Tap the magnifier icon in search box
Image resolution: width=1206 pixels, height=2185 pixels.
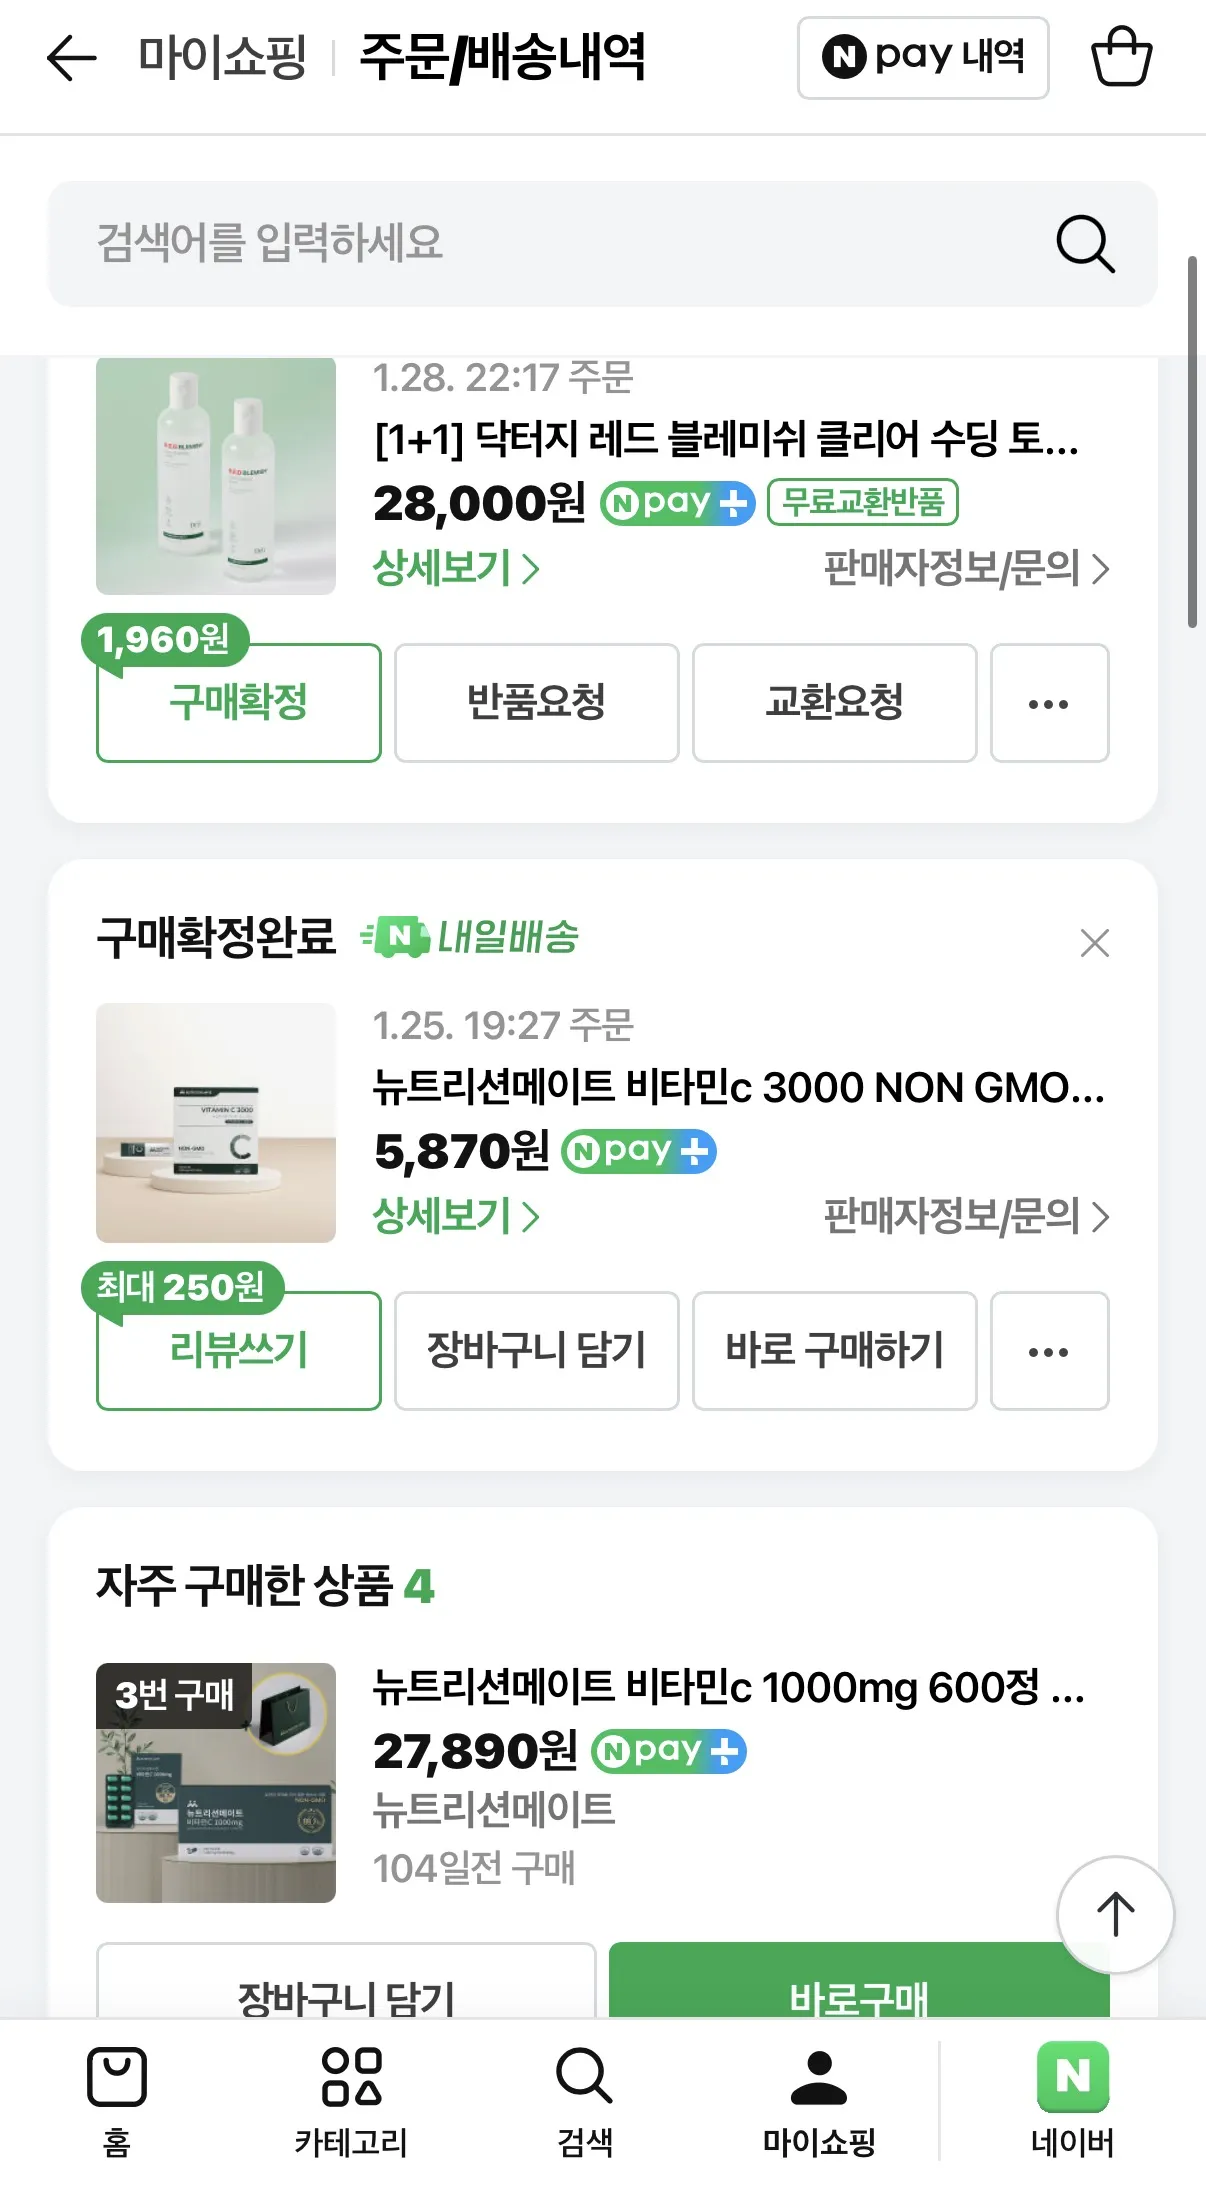coord(1085,244)
